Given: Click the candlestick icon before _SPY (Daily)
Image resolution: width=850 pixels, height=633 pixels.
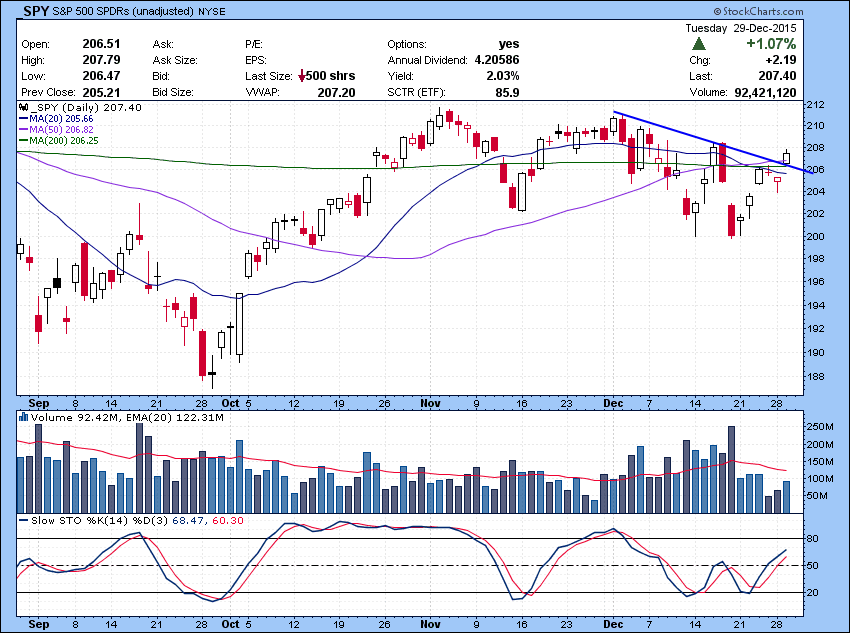Looking at the screenshot, I should (23, 107).
